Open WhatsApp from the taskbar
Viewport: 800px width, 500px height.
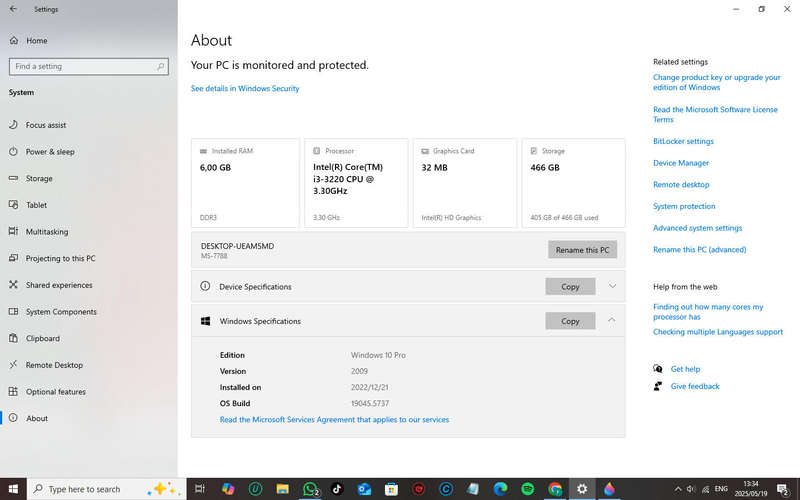(x=310, y=489)
